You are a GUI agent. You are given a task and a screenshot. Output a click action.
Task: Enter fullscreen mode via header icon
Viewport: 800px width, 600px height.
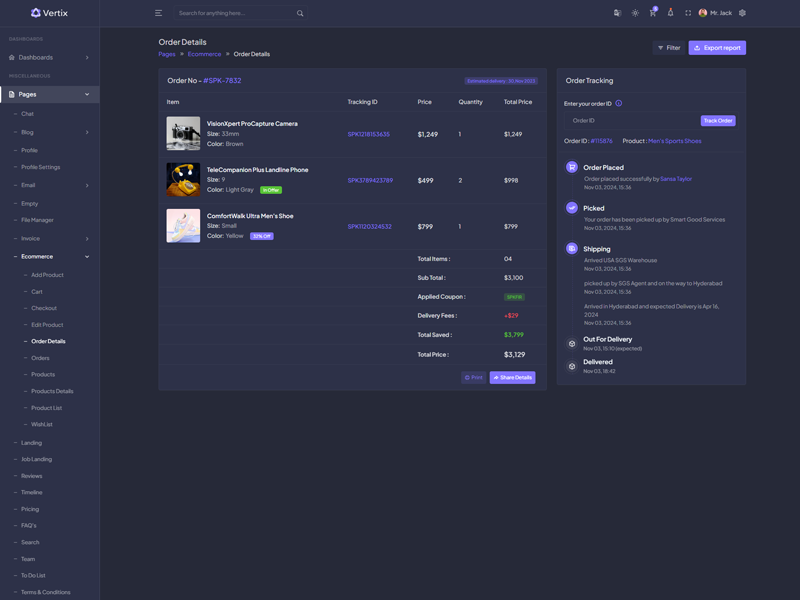(x=688, y=13)
